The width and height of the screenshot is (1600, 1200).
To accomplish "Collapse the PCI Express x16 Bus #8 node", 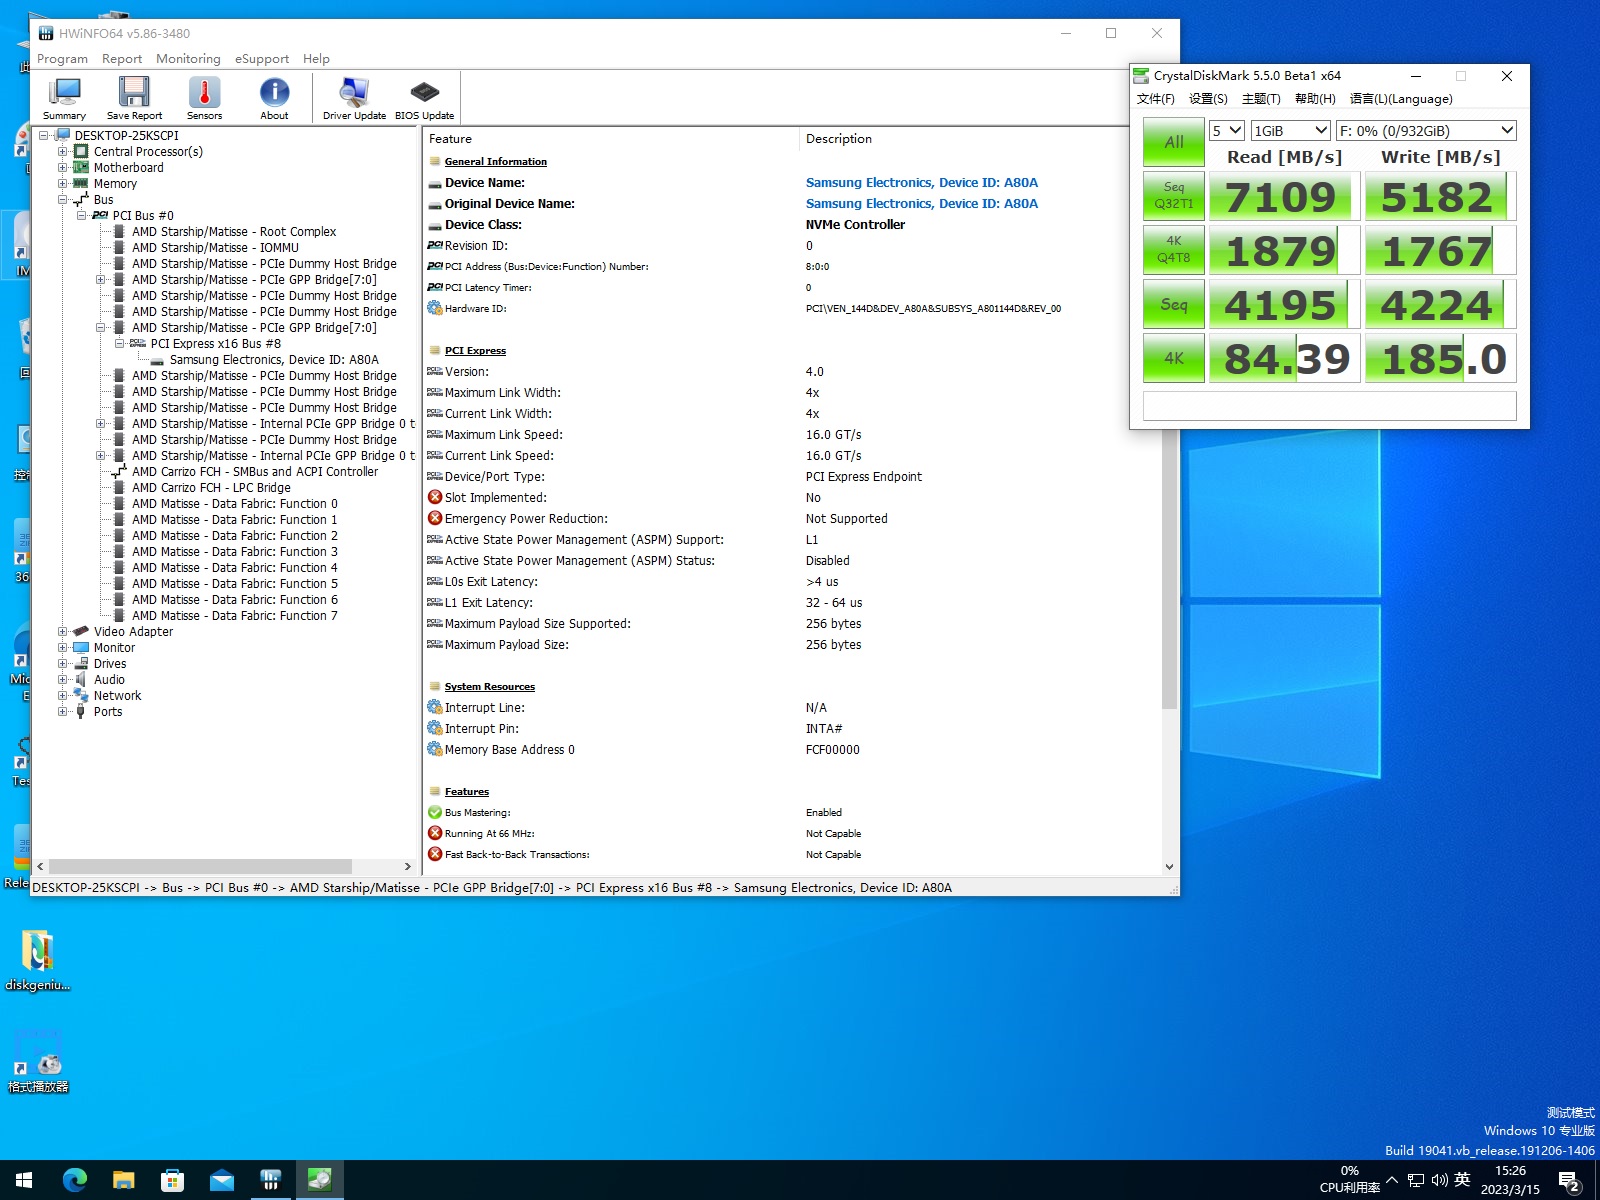I will point(119,344).
